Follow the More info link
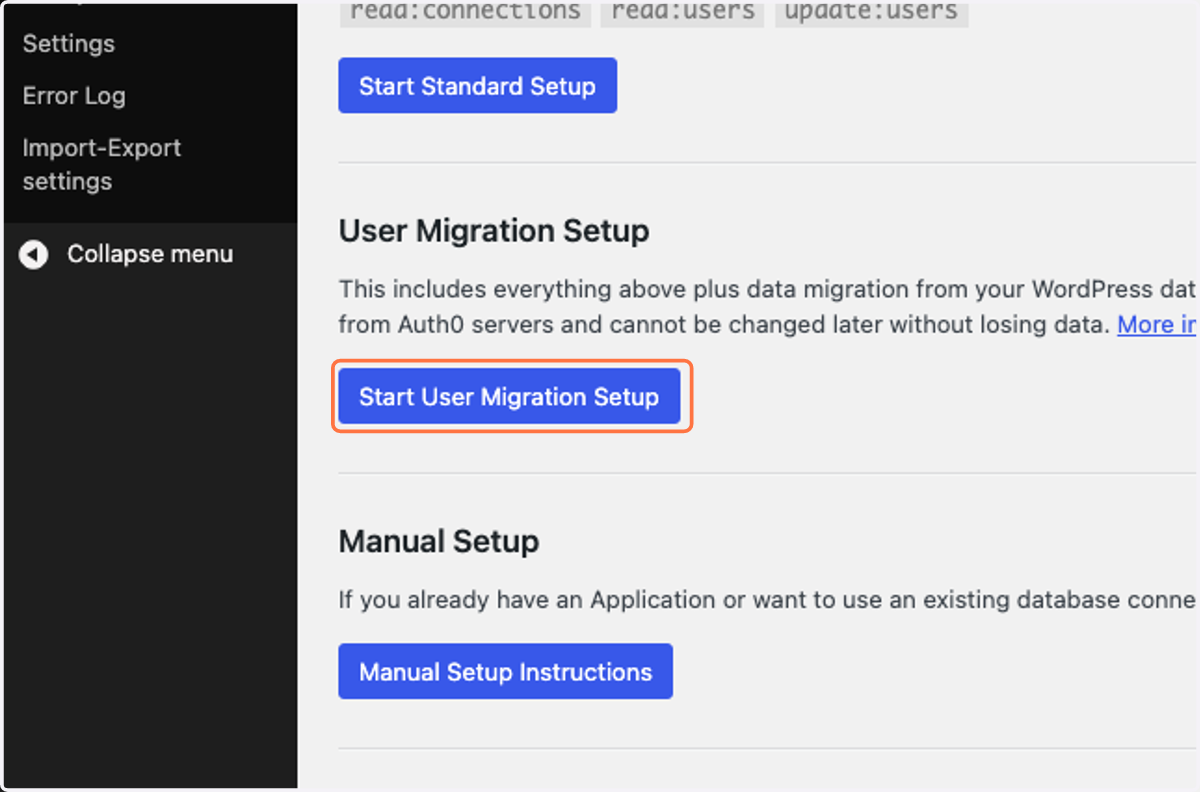 click(1157, 324)
